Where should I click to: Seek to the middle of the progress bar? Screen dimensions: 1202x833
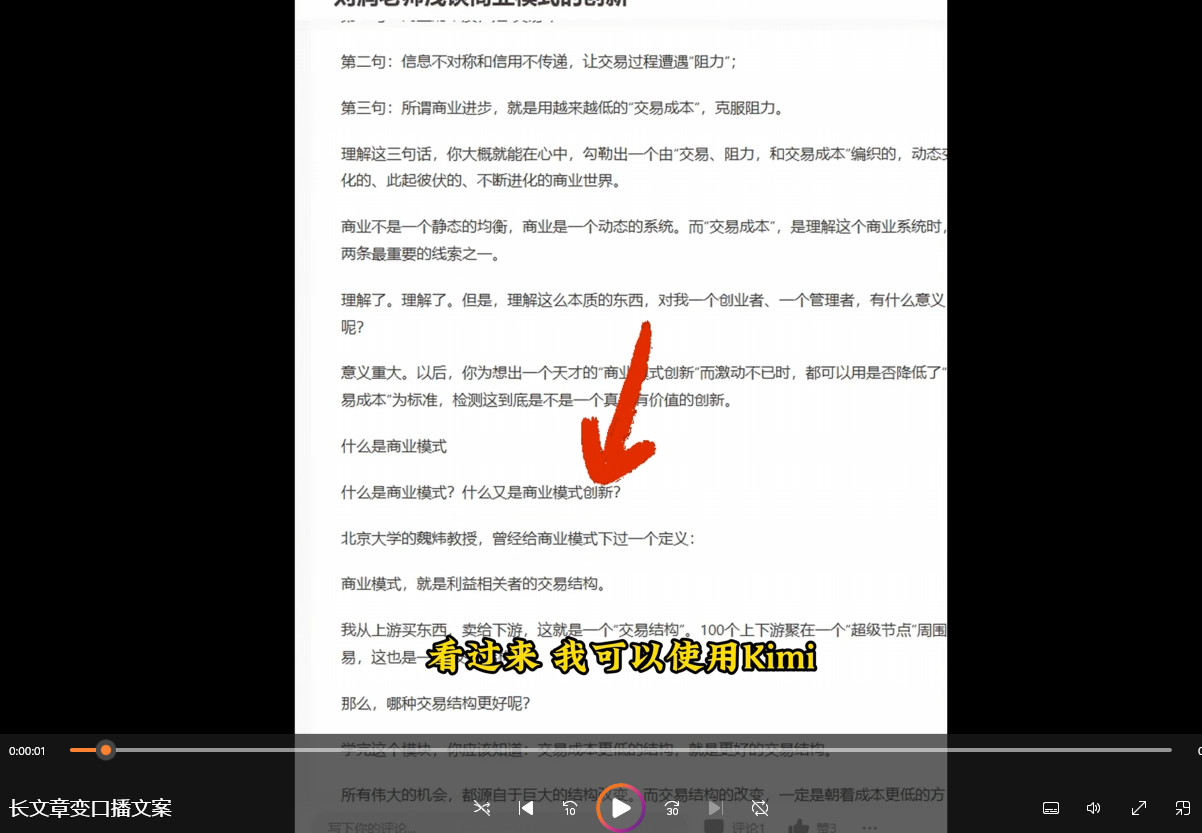point(620,750)
